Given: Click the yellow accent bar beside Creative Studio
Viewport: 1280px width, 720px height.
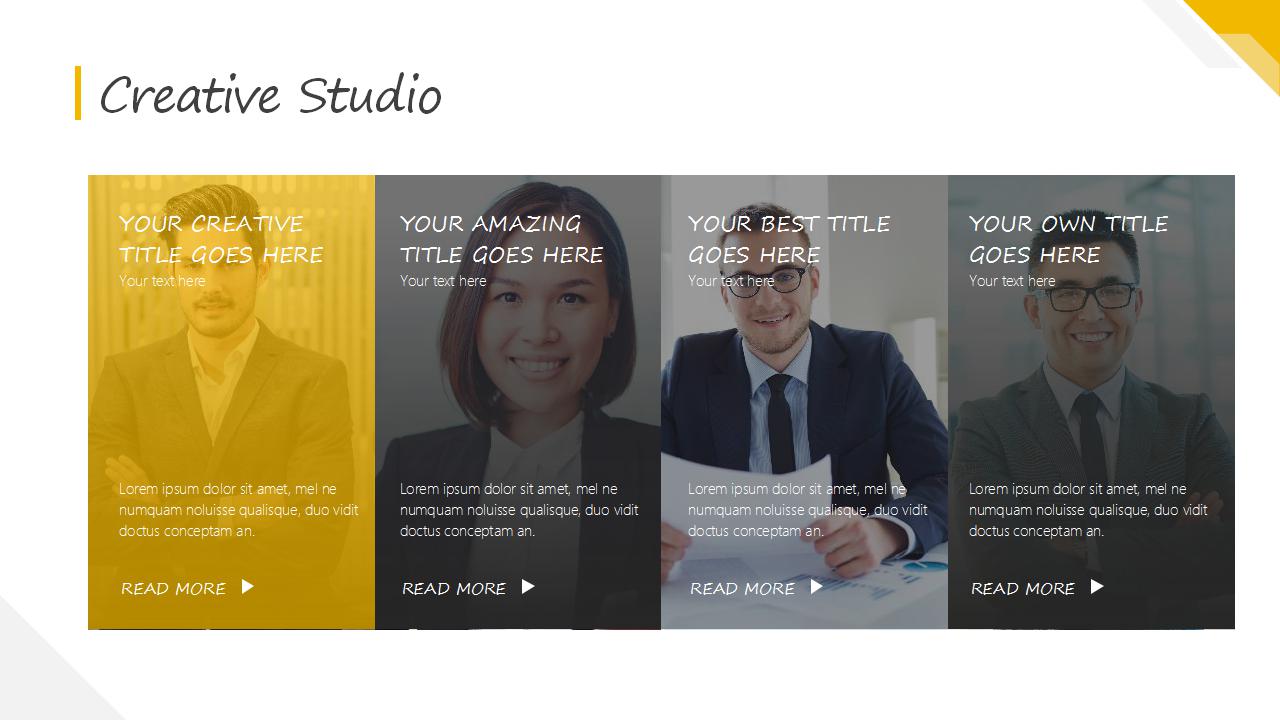Looking at the screenshot, I should (x=78, y=93).
